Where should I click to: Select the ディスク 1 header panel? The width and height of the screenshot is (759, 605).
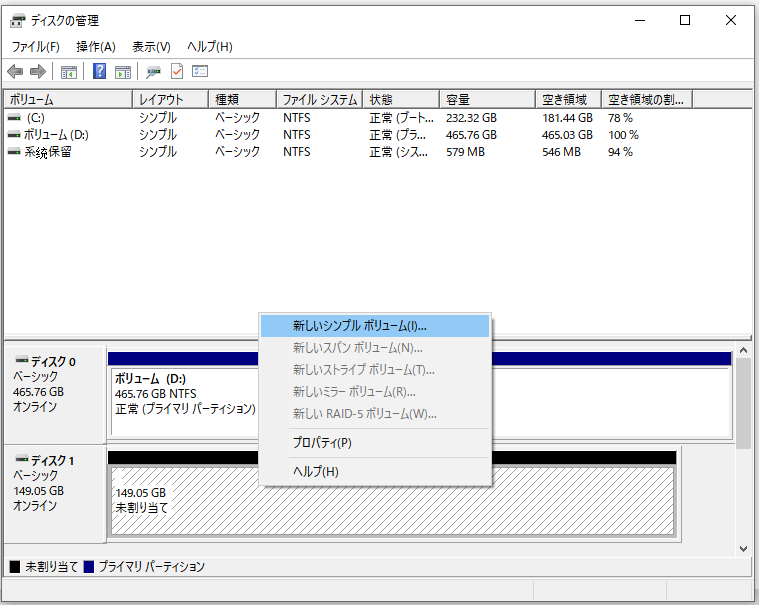(x=55, y=494)
